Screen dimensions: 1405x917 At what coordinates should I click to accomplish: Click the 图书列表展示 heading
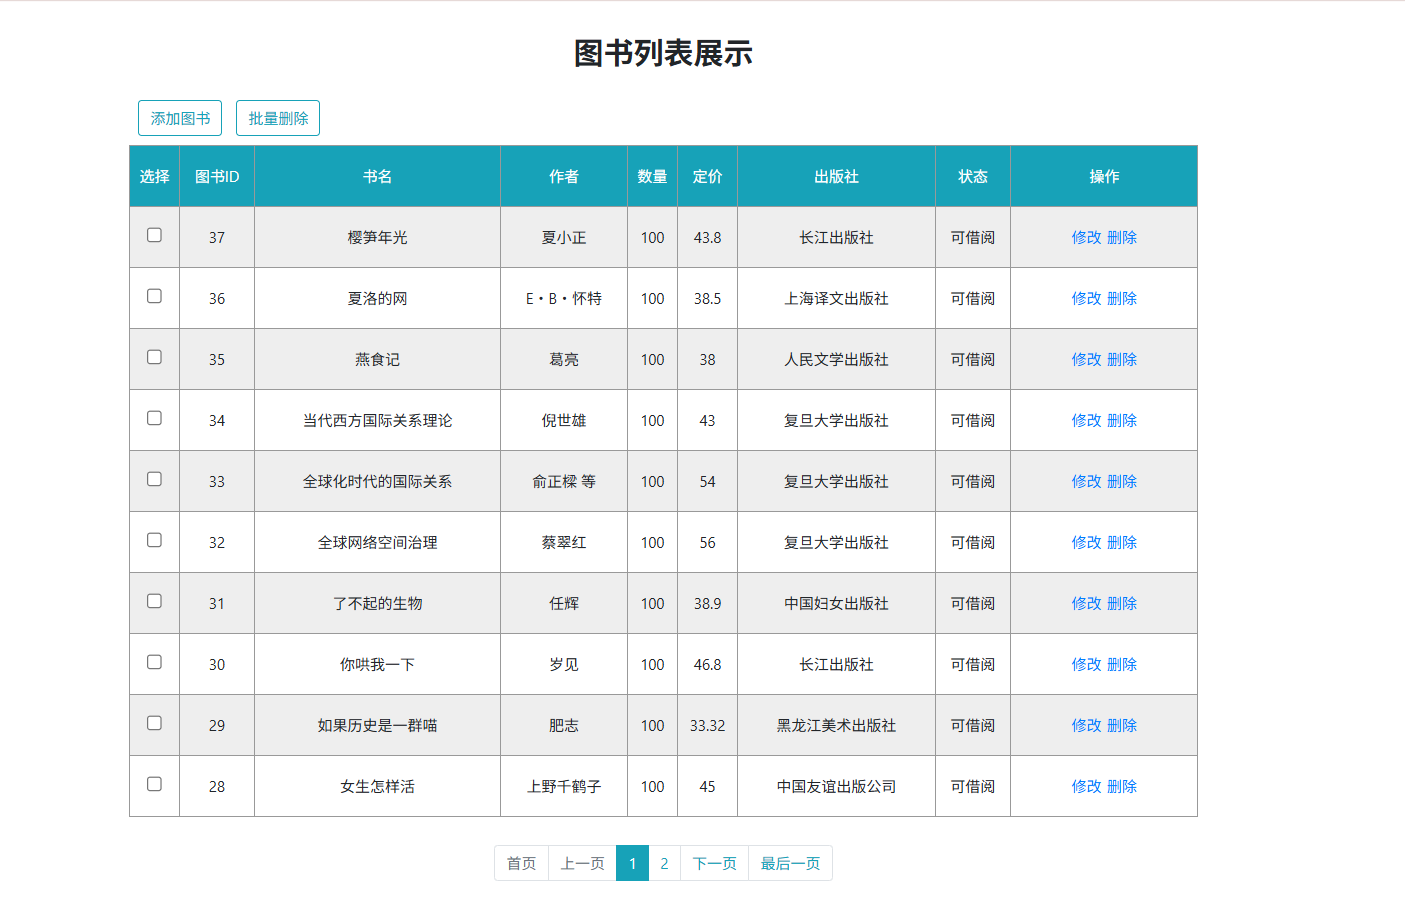663,53
